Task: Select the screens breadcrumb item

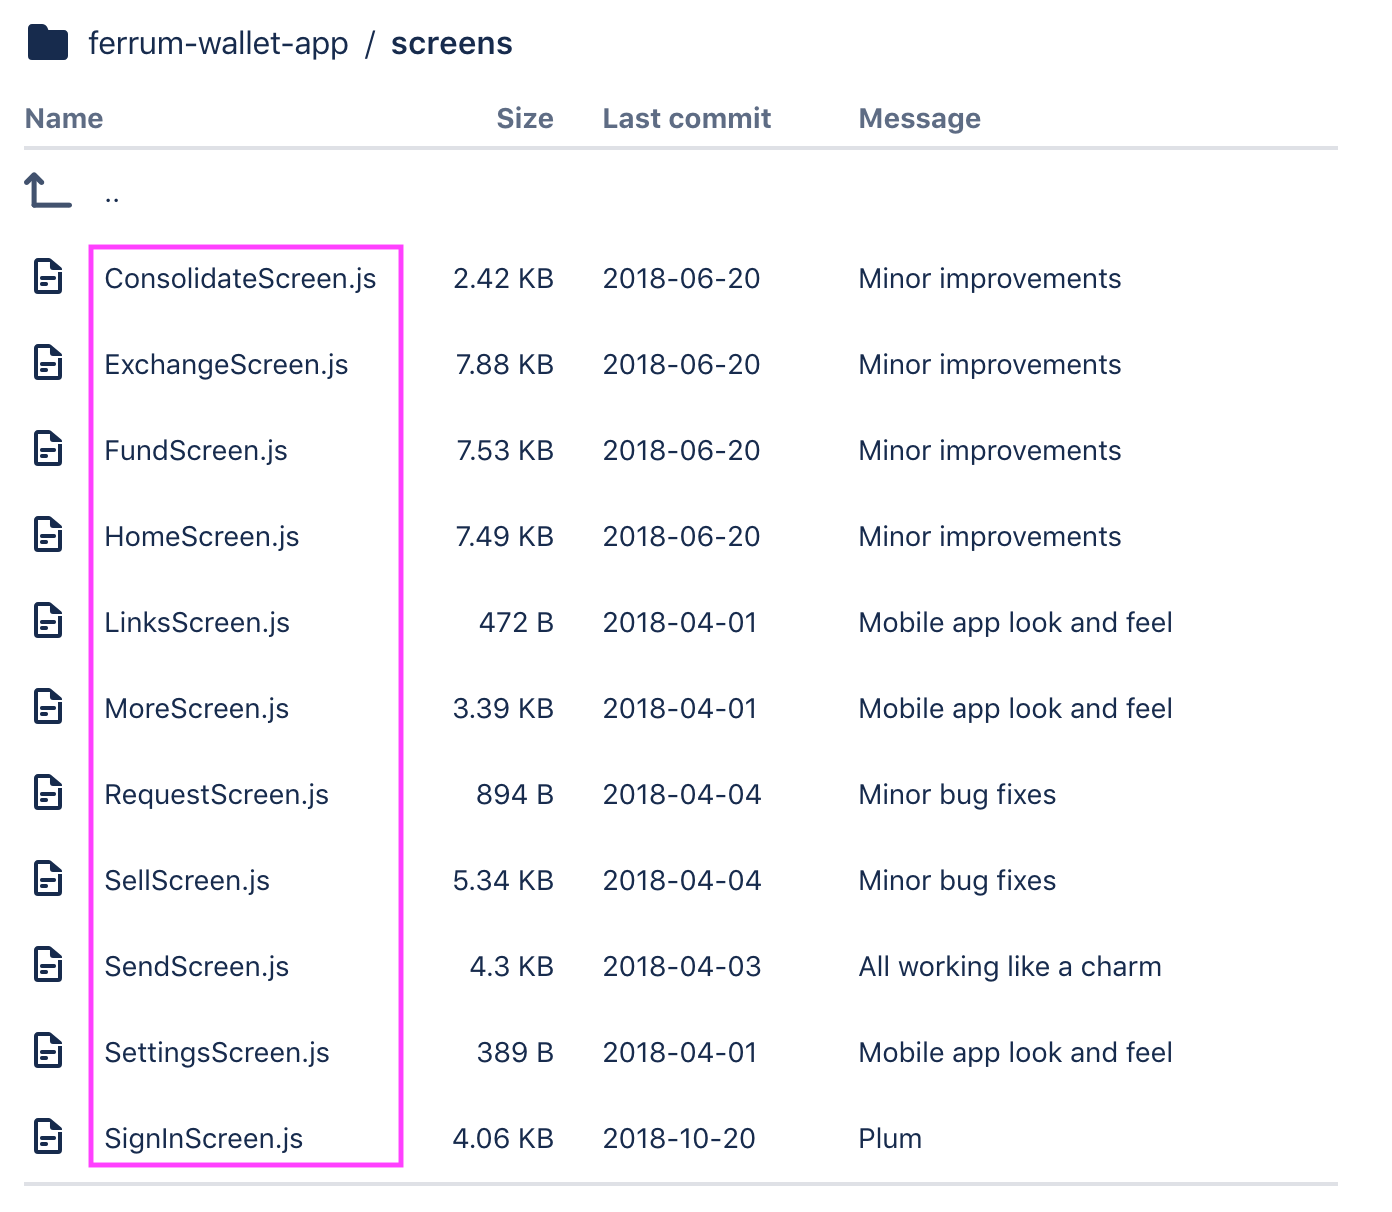Action: 452,44
